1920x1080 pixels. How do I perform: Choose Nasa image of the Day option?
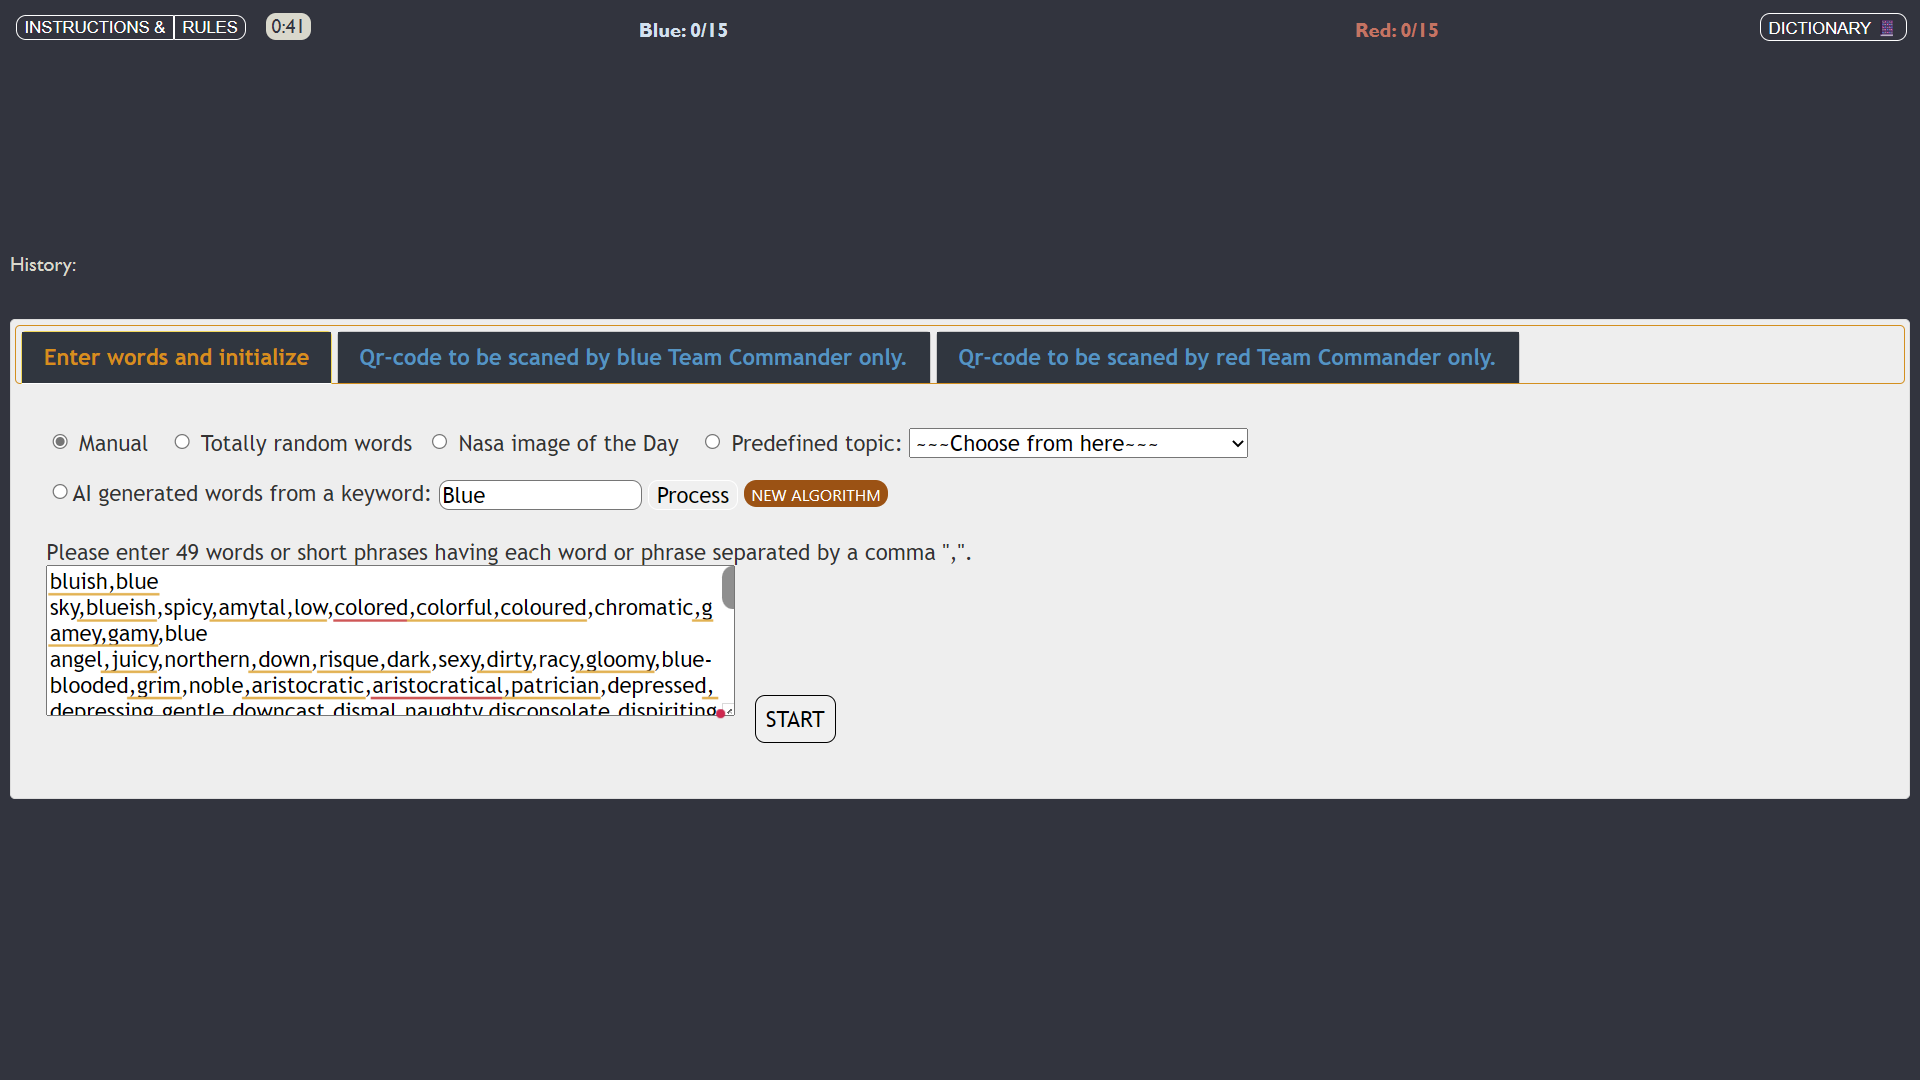439,442
